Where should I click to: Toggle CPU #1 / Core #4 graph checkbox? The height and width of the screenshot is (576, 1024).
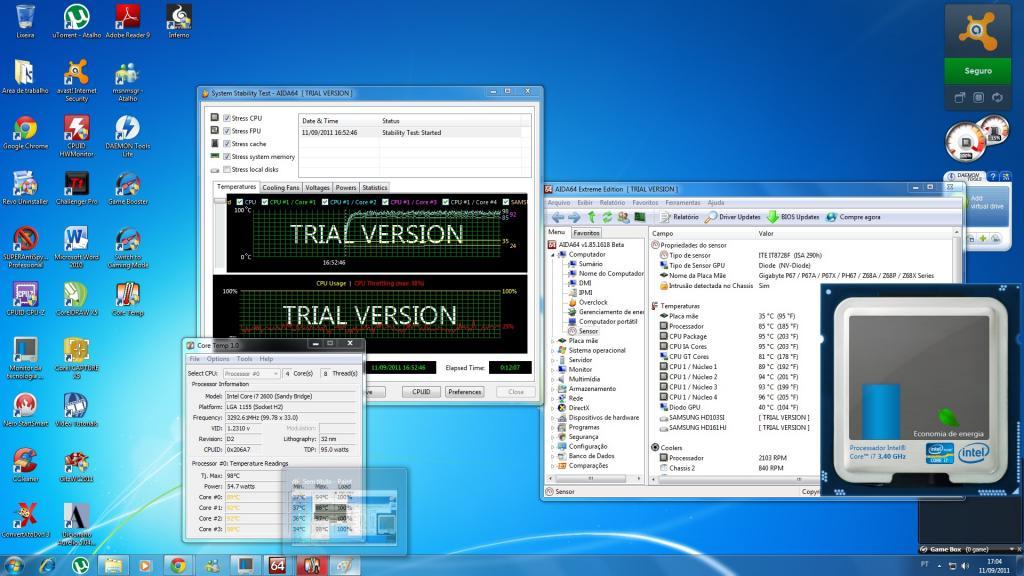tap(445, 202)
